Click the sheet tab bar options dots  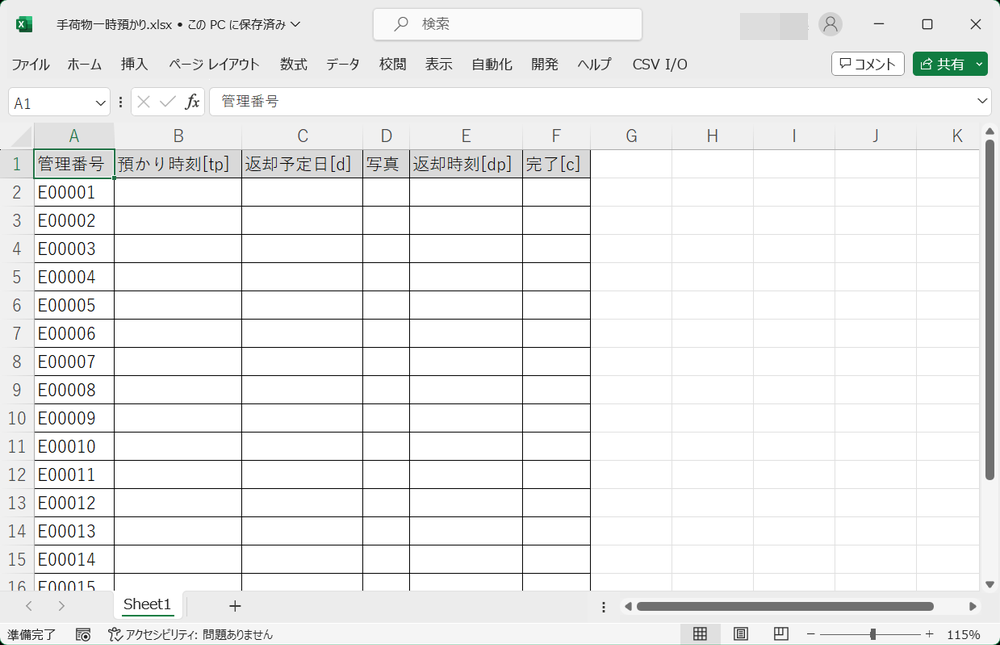603,607
